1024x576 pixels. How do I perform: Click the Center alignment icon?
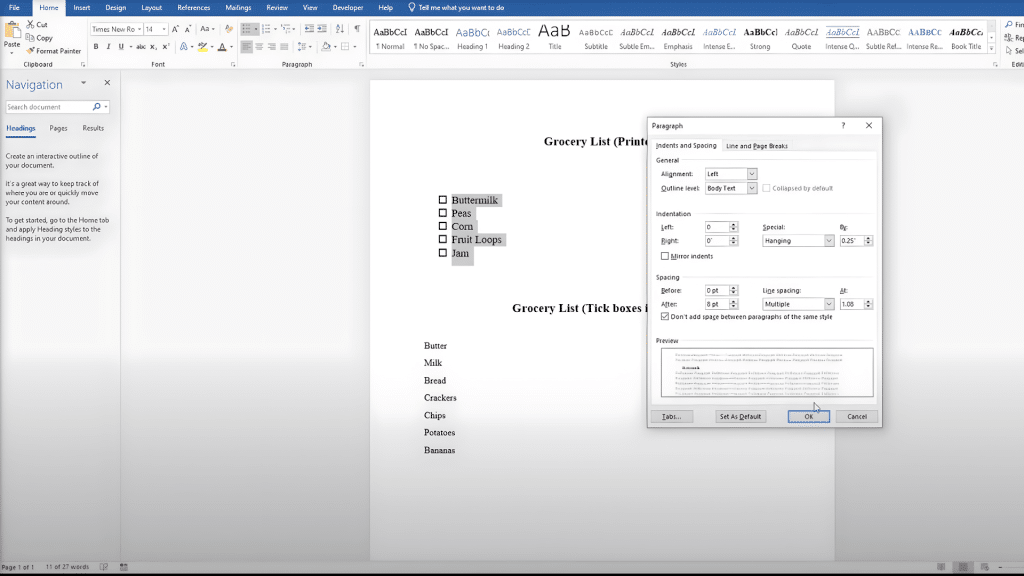click(x=260, y=47)
